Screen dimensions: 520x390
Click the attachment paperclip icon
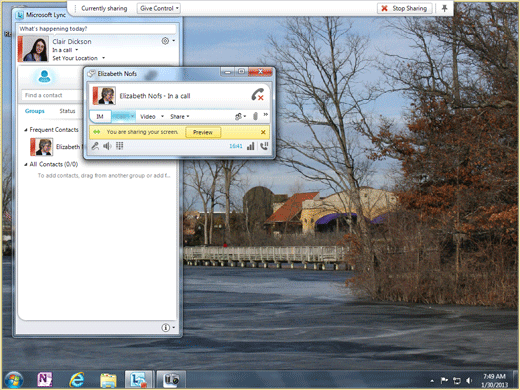(x=255, y=116)
